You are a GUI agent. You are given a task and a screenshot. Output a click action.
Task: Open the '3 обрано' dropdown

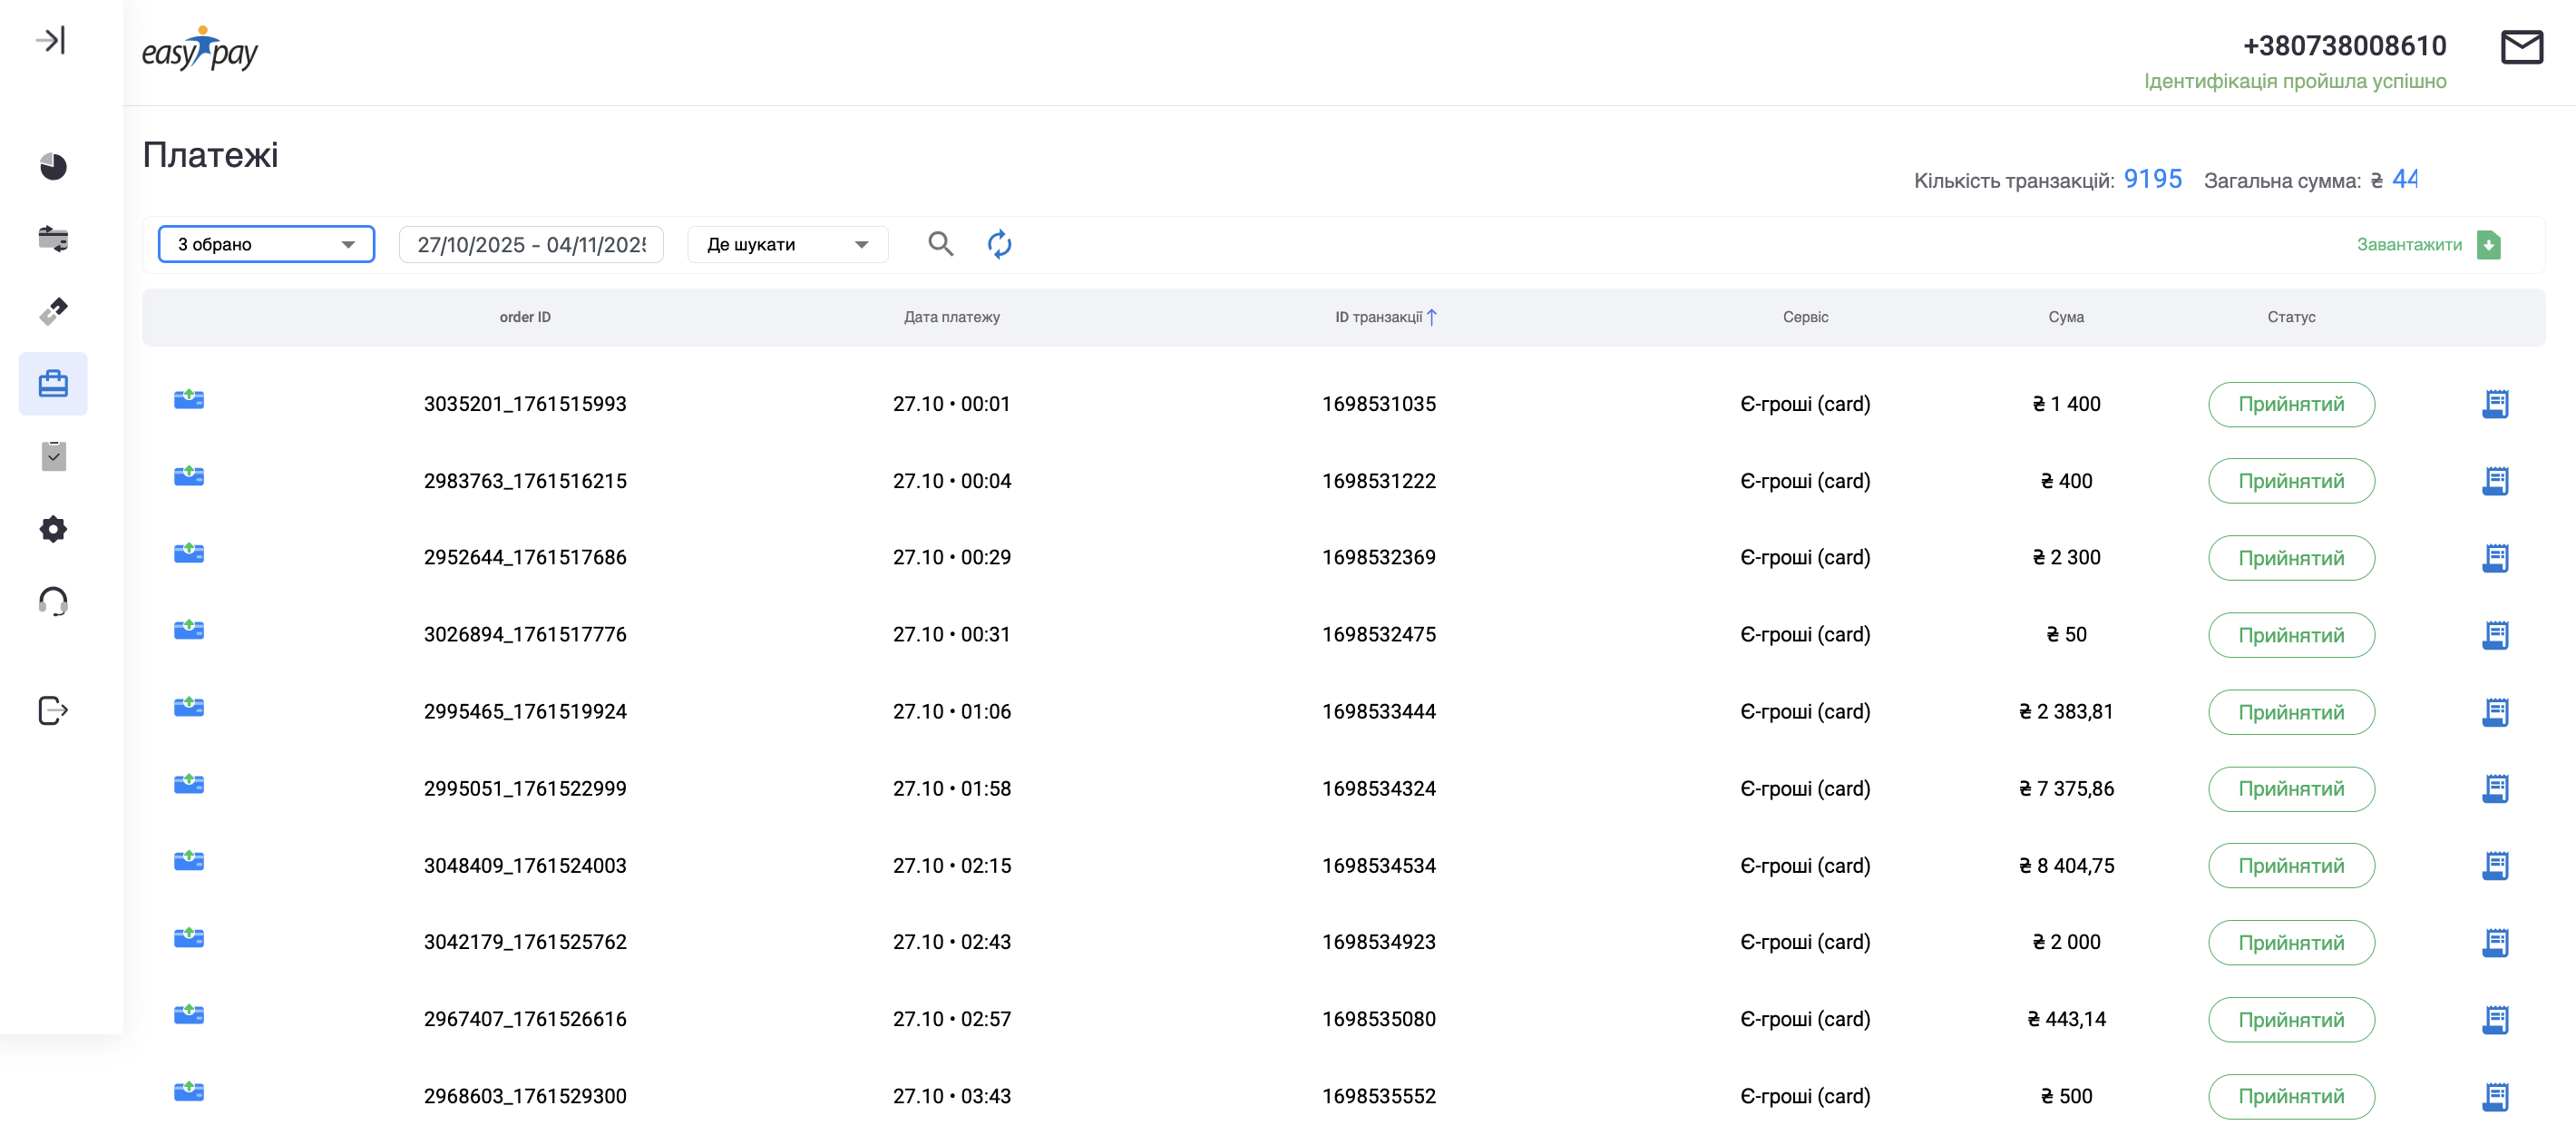coord(266,244)
